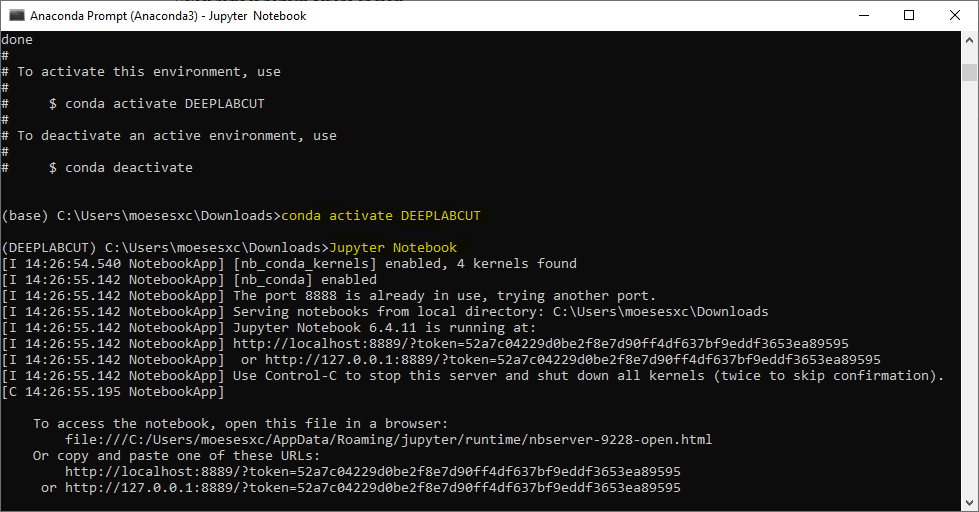
Task: Click the scrollbar down arrow
Action: pyautogui.click(x=969, y=503)
